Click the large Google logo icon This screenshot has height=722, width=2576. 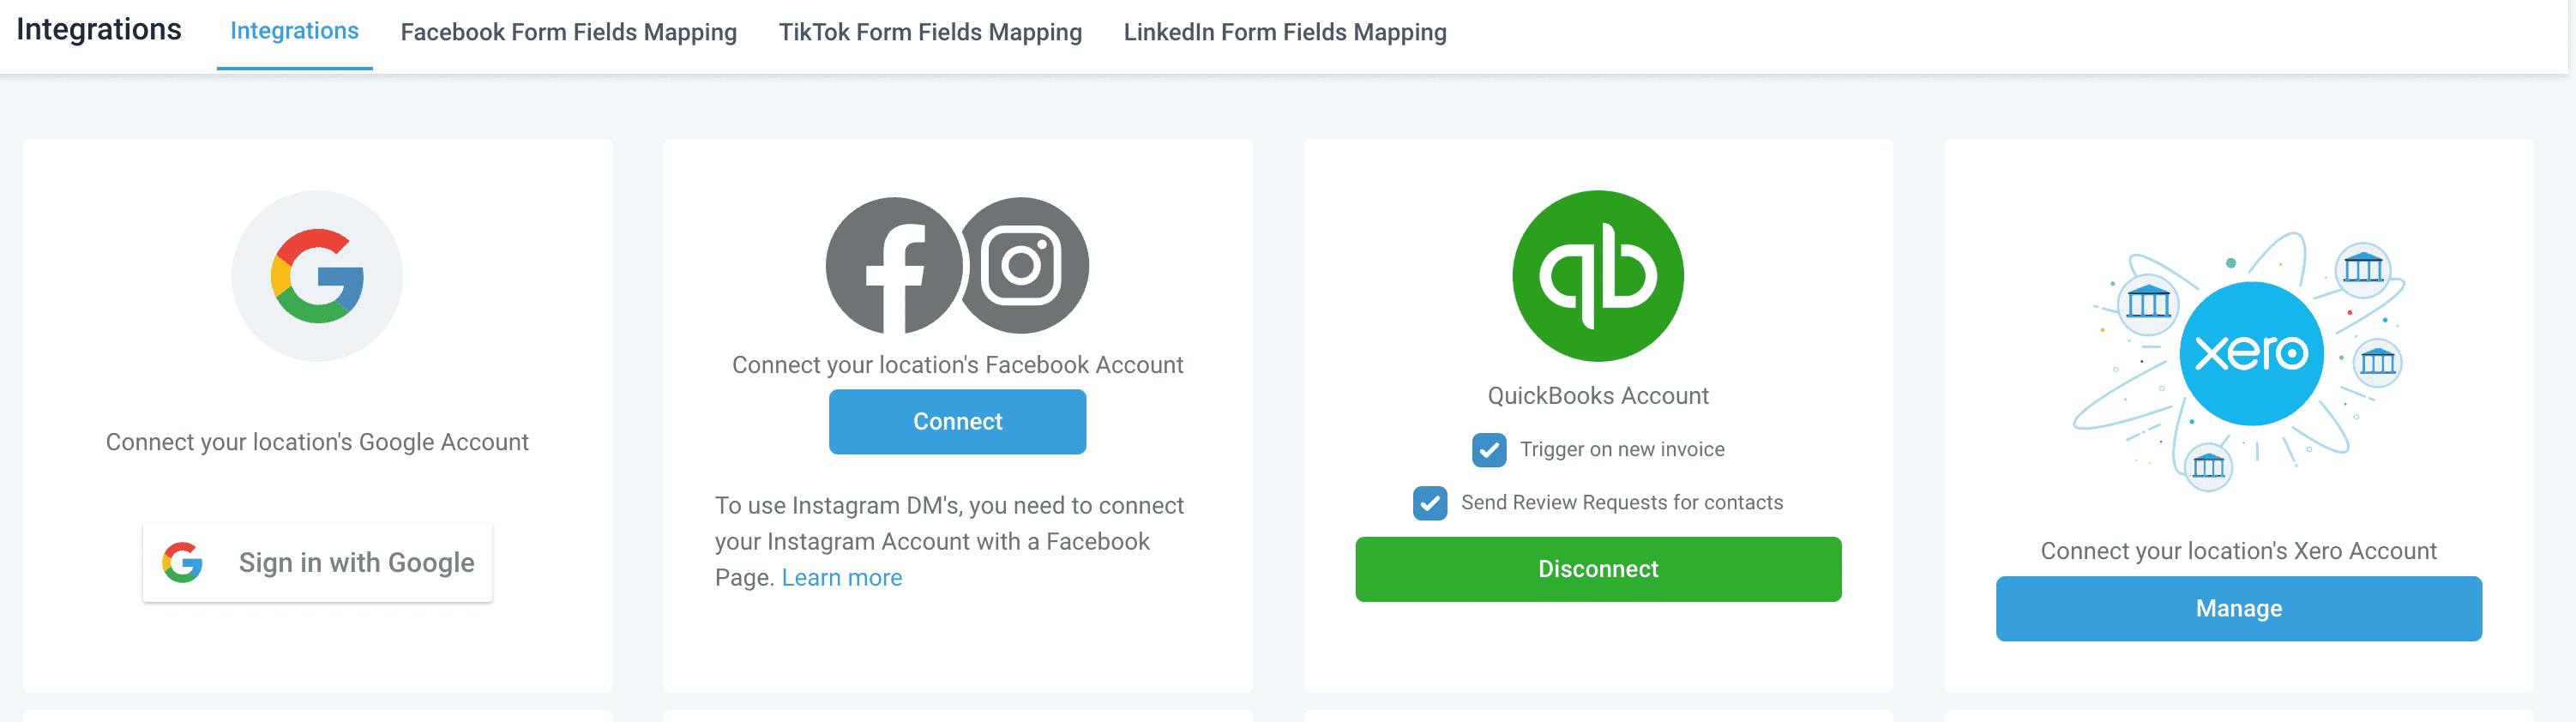pyautogui.click(x=317, y=276)
